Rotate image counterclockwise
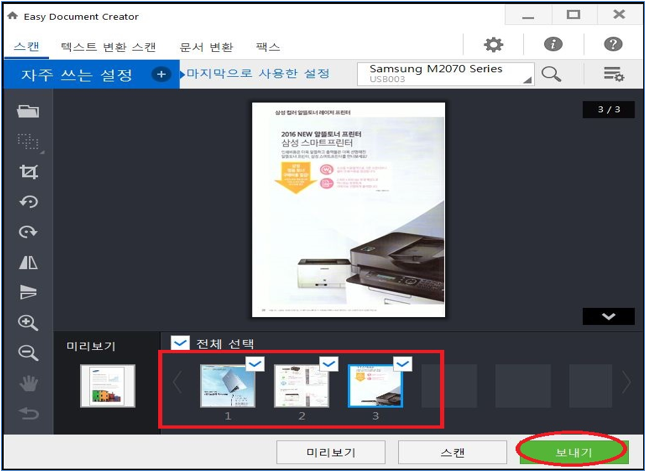This screenshot has height=471, width=646. 28,202
